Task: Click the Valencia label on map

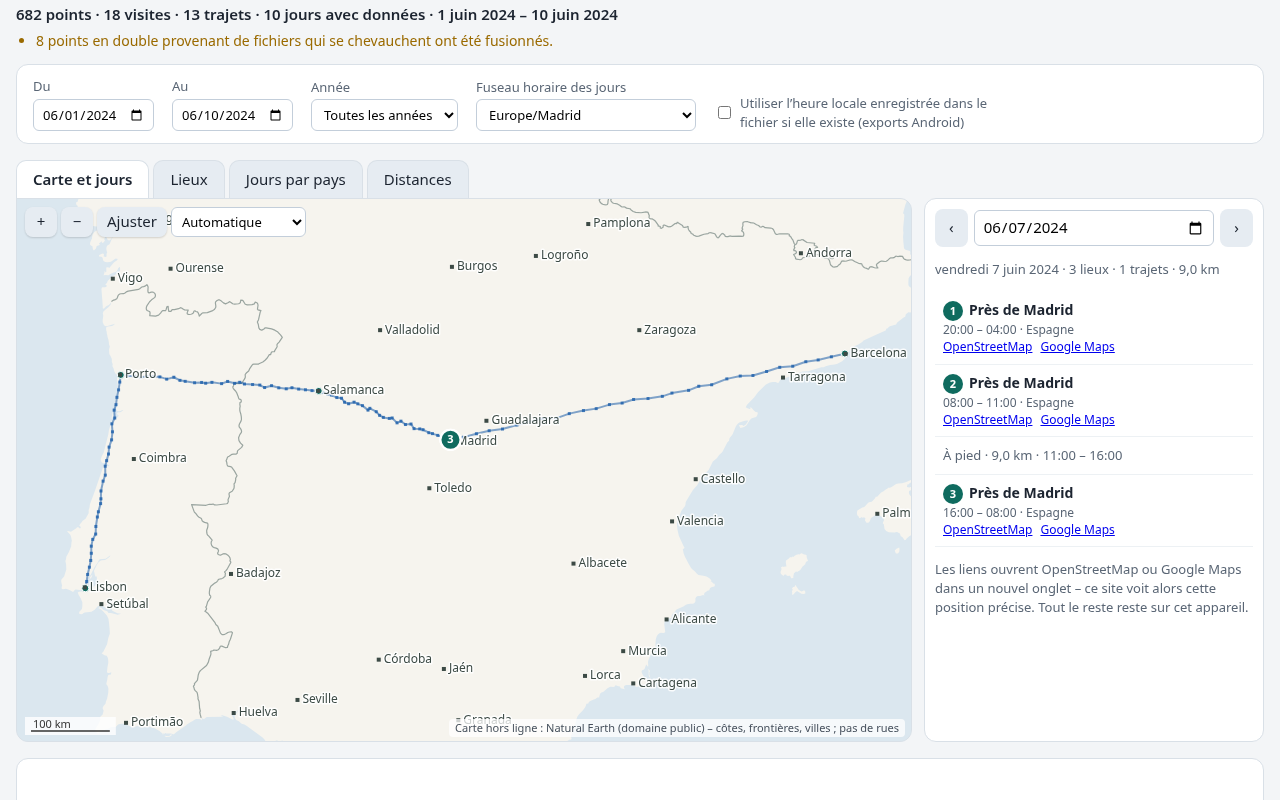Action: coord(700,521)
